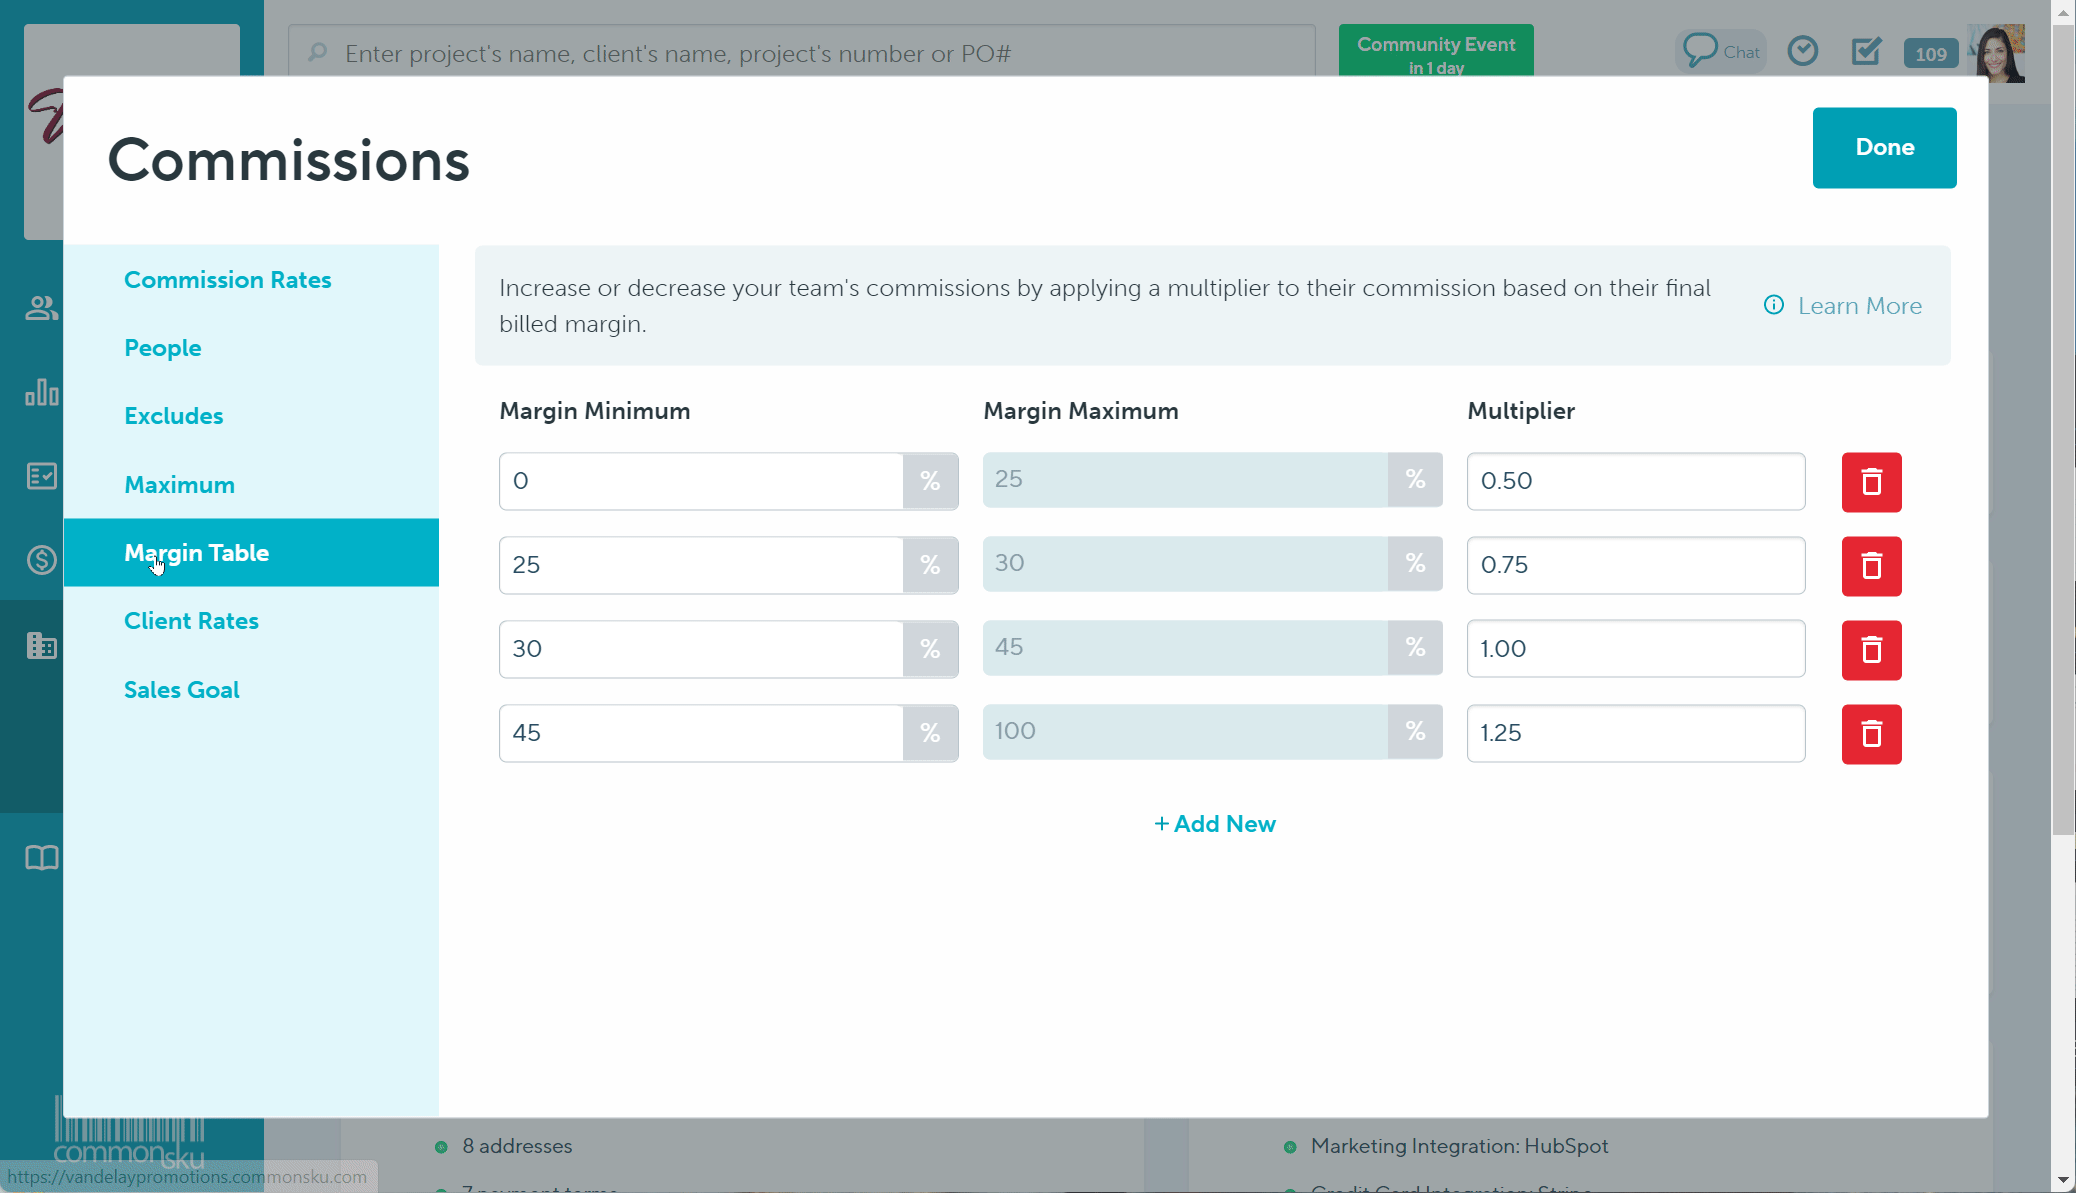Open the resources book icon in sidebar
The width and height of the screenshot is (2076, 1193).
pos(40,857)
